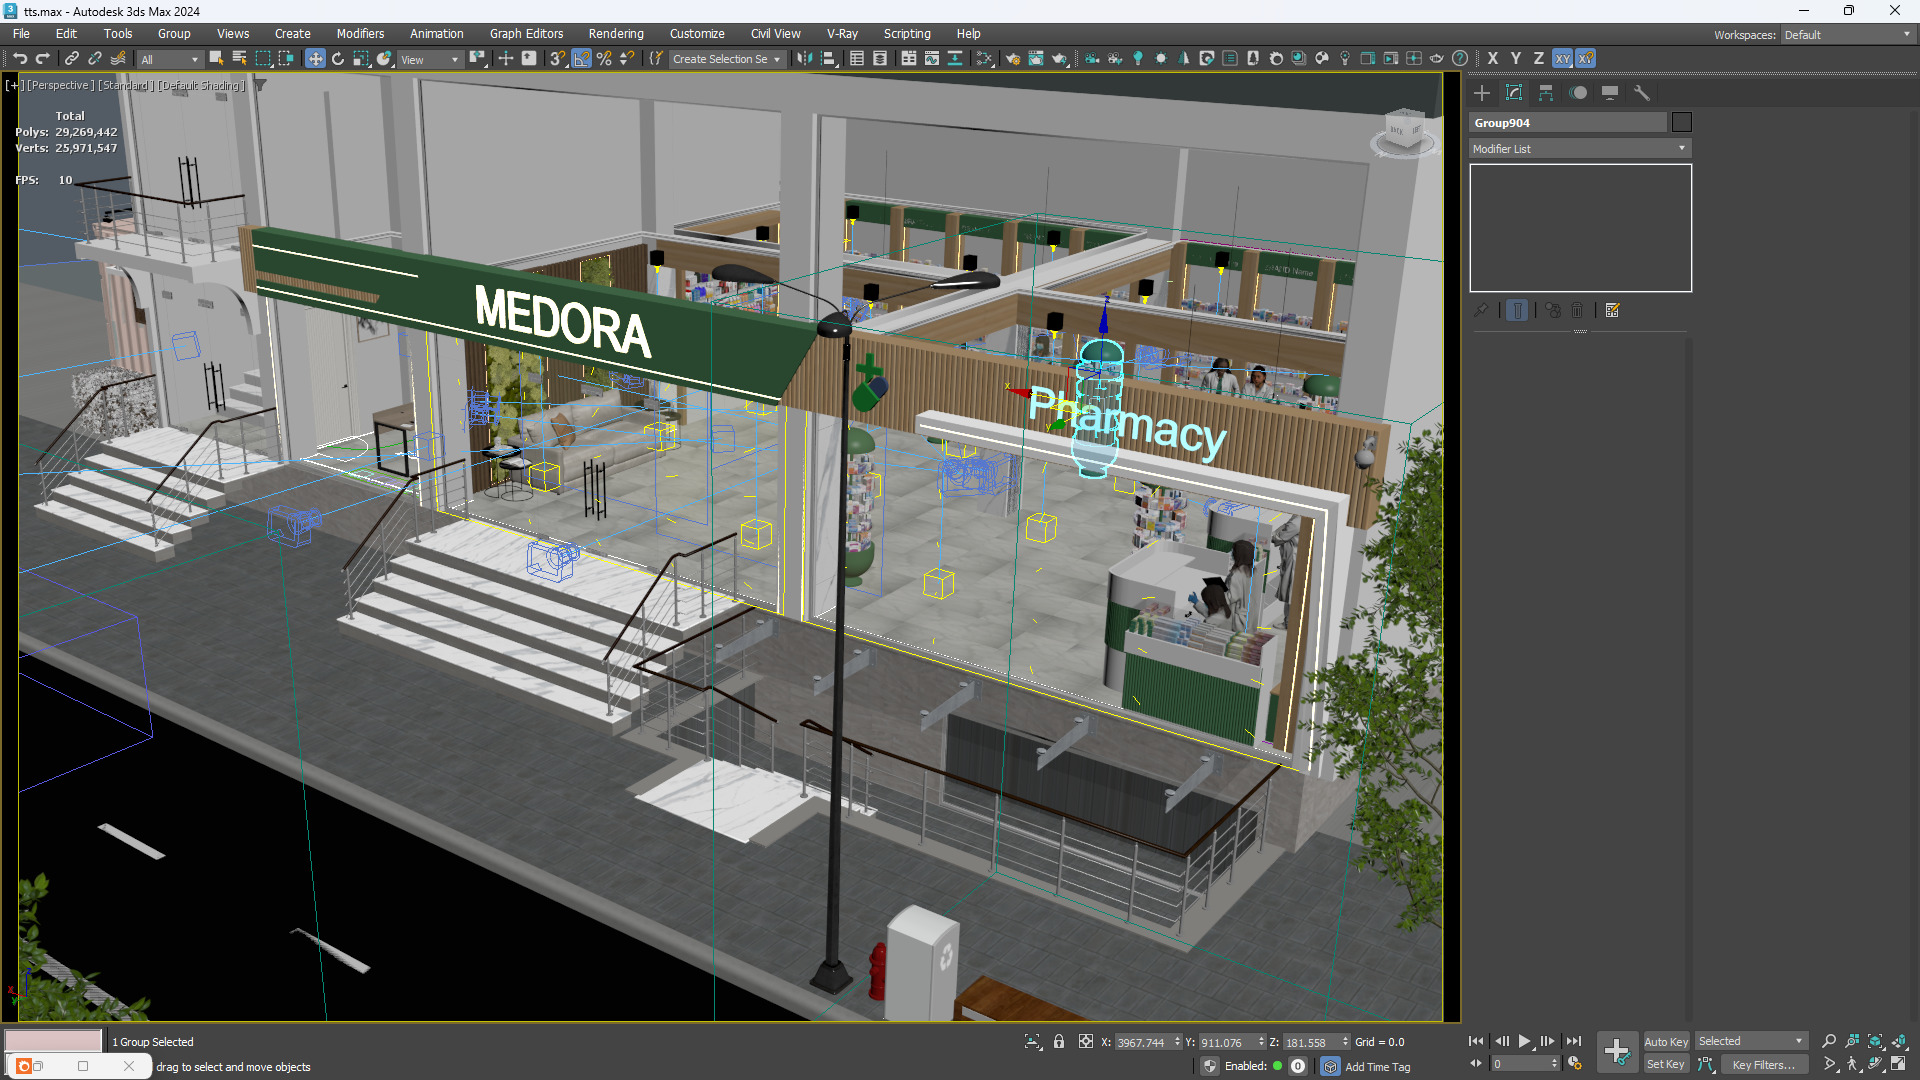
Task: Click the help question mark toolbar icon
Action: click(1460, 59)
